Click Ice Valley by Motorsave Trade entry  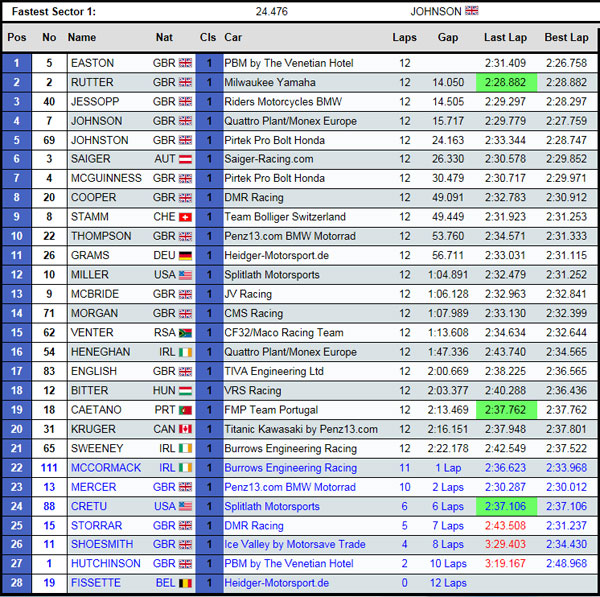[x=295, y=545]
